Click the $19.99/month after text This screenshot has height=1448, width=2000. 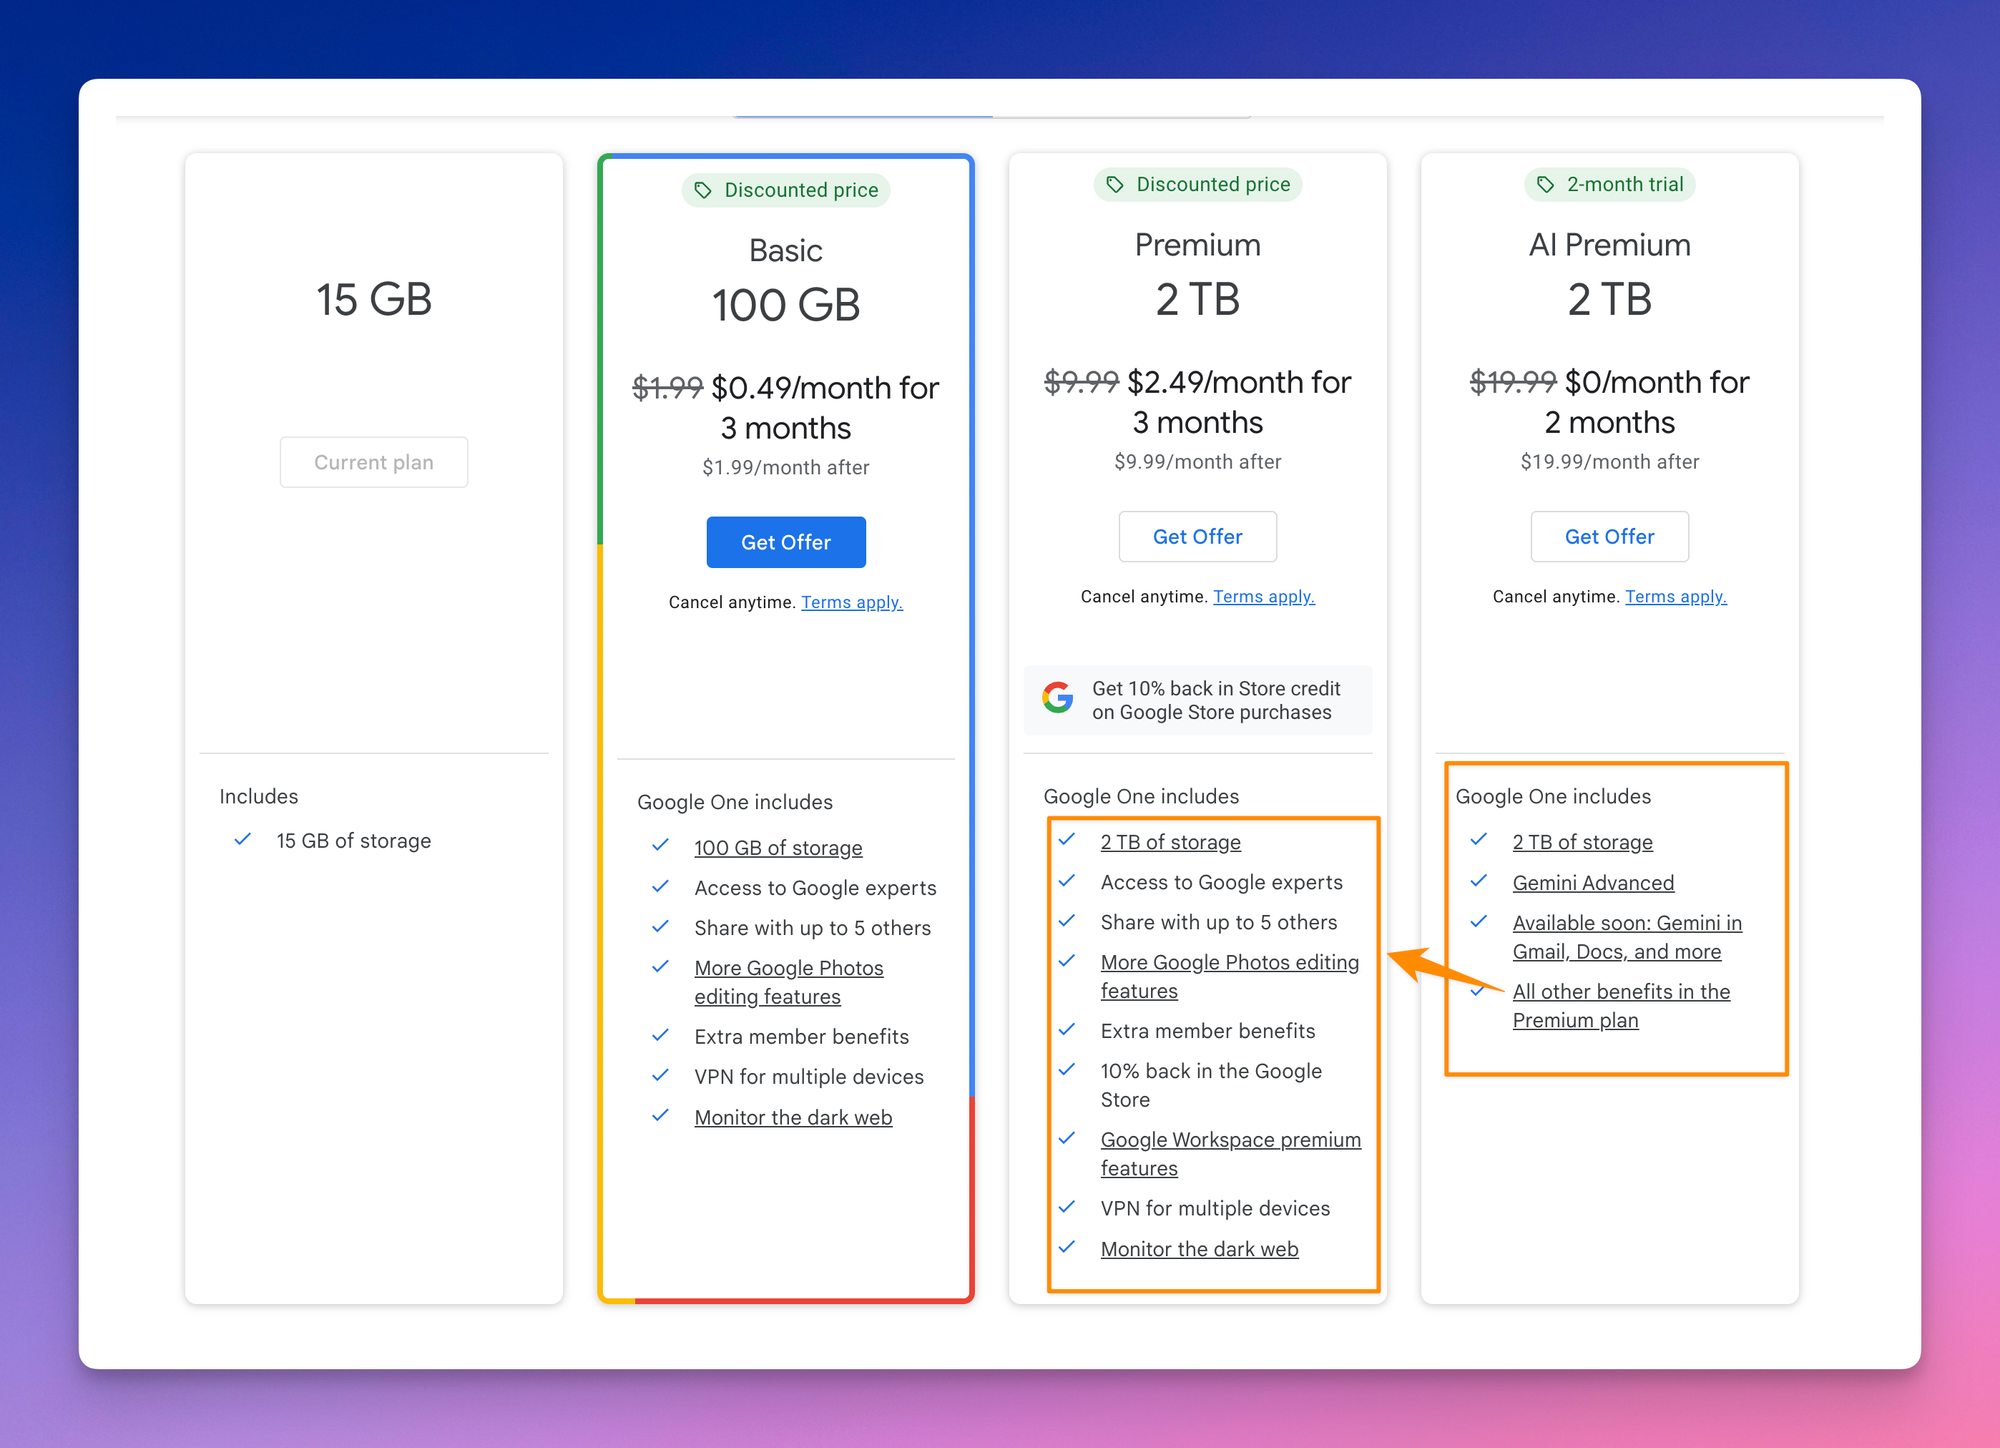coord(1609,462)
